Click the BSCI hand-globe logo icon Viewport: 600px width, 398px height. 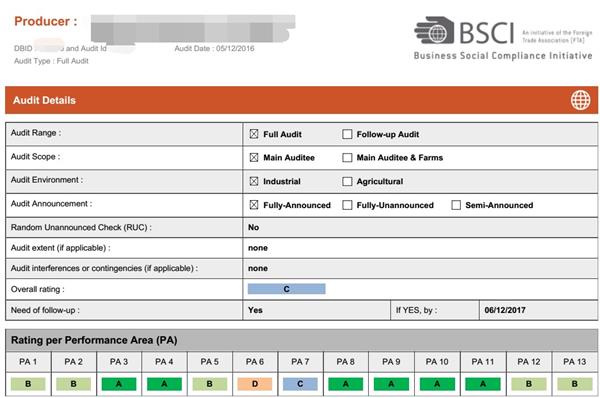(434, 30)
